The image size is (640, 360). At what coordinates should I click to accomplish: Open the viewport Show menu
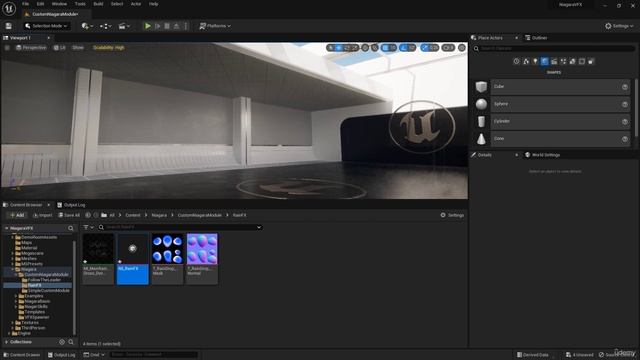coord(78,48)
